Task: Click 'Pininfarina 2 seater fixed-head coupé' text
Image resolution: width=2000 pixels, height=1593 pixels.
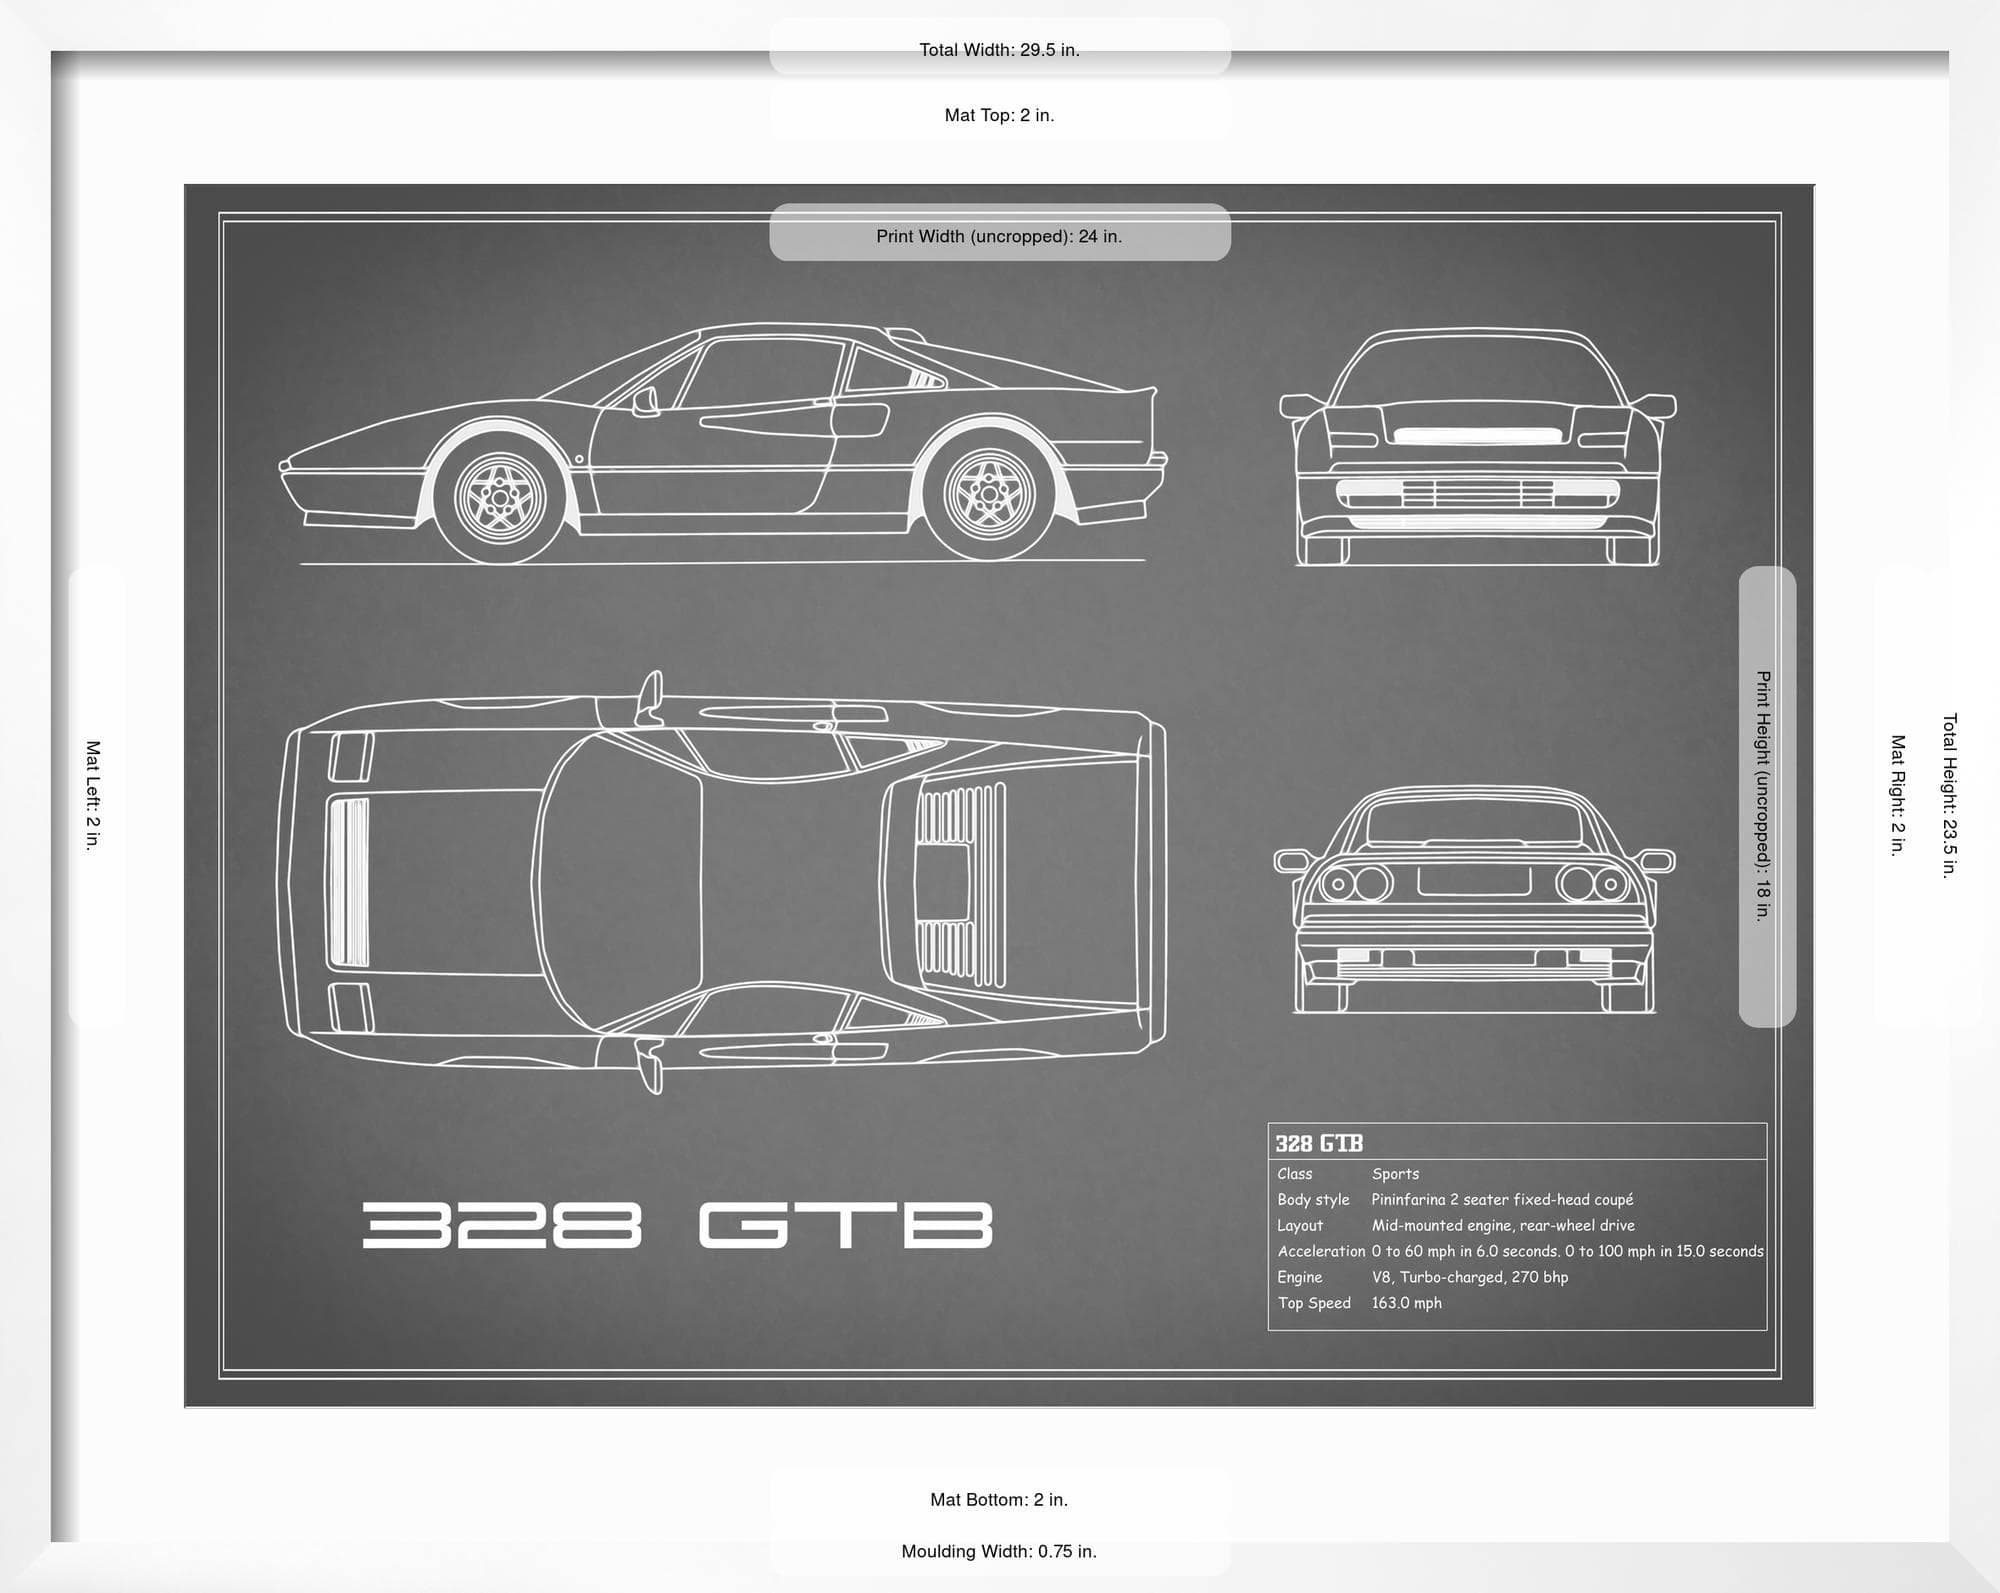Action: (1502, 1200)
